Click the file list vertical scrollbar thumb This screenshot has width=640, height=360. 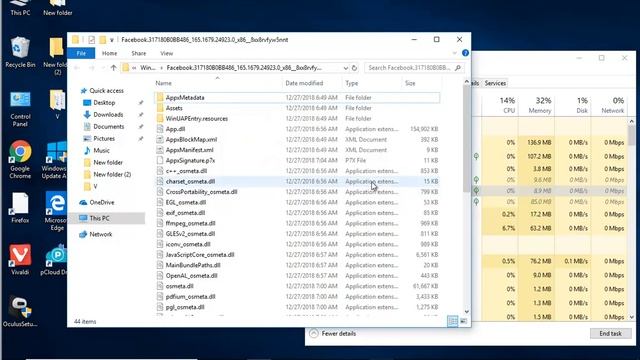click(467, 139)
